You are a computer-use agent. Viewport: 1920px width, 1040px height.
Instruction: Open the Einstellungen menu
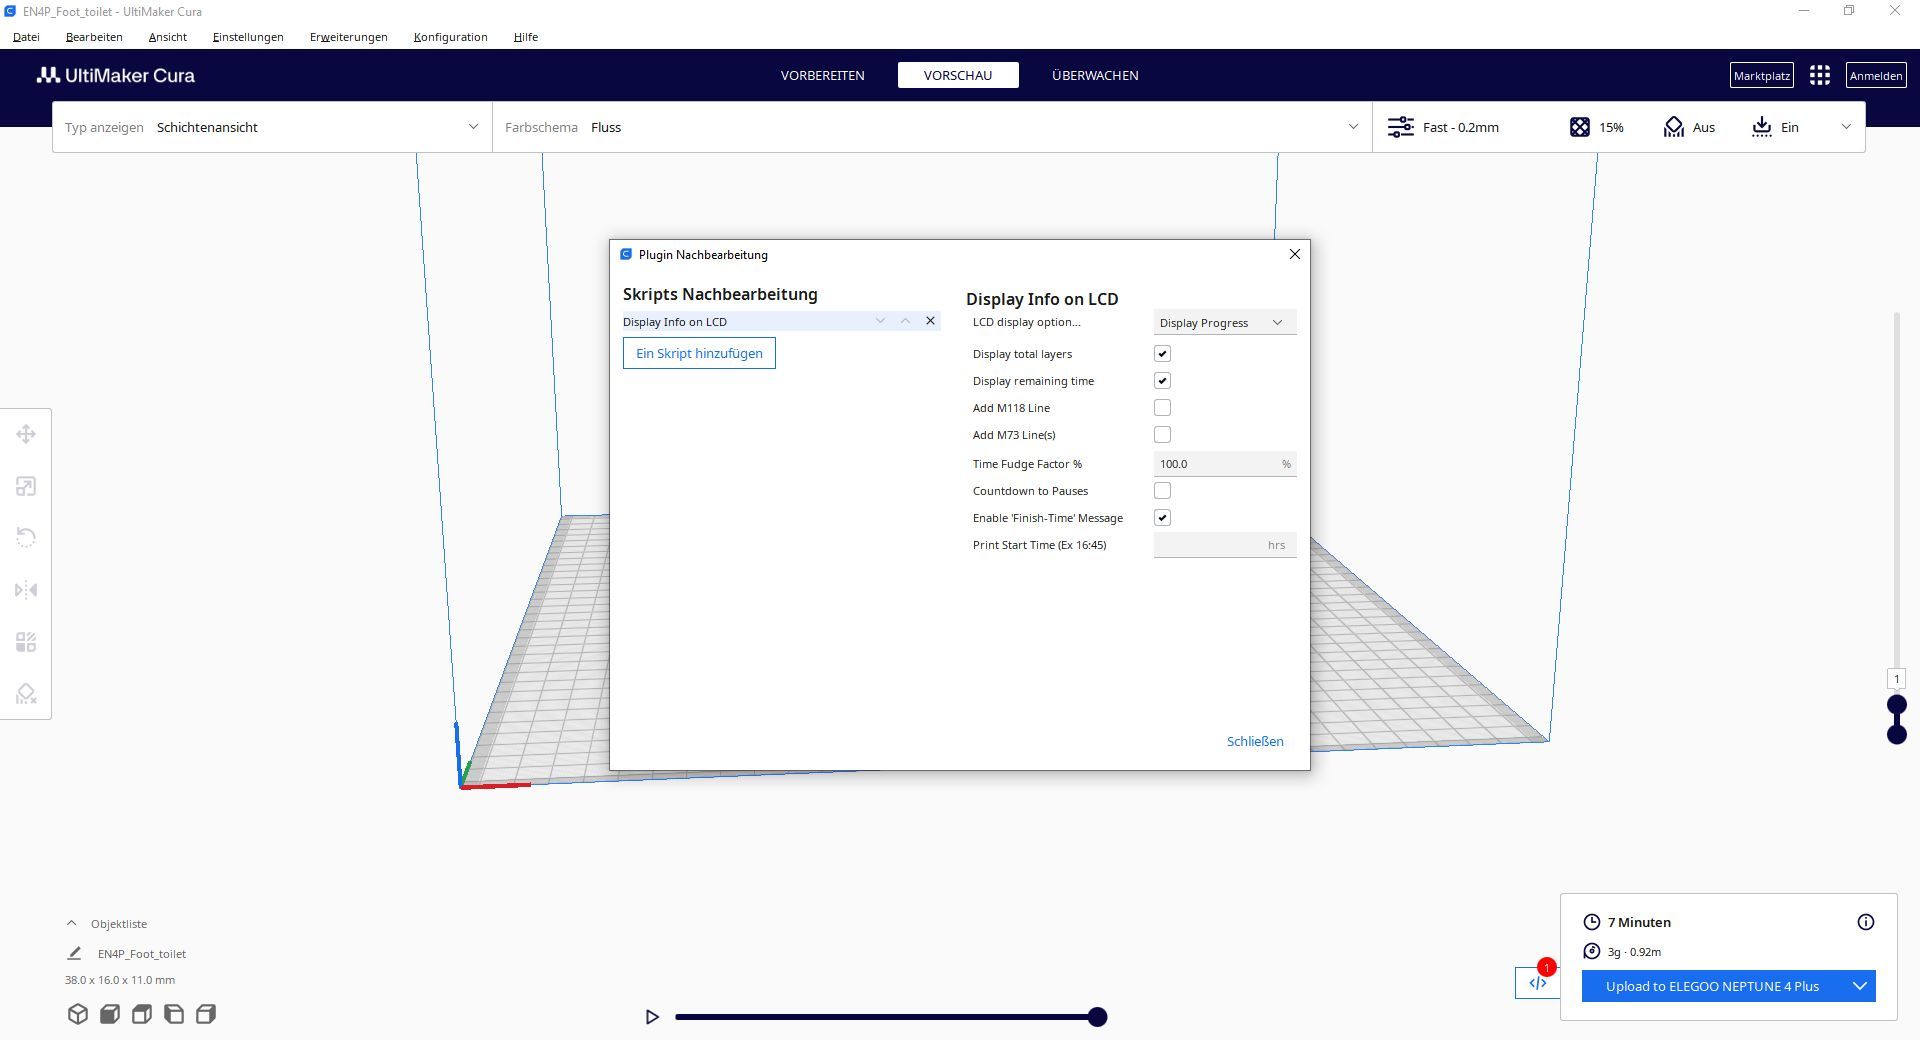pyautogui.click(x=248, y=37)
